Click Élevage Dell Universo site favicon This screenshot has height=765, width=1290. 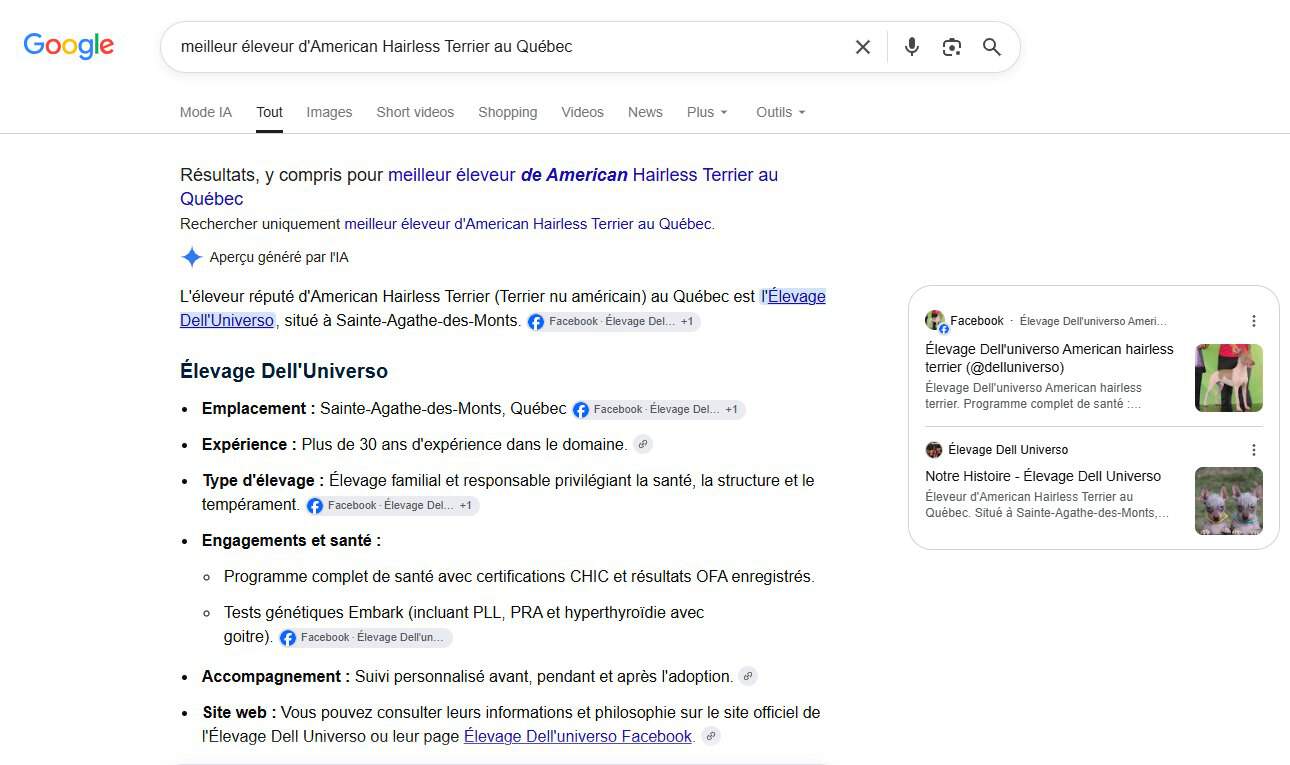(x=934, y=450)
